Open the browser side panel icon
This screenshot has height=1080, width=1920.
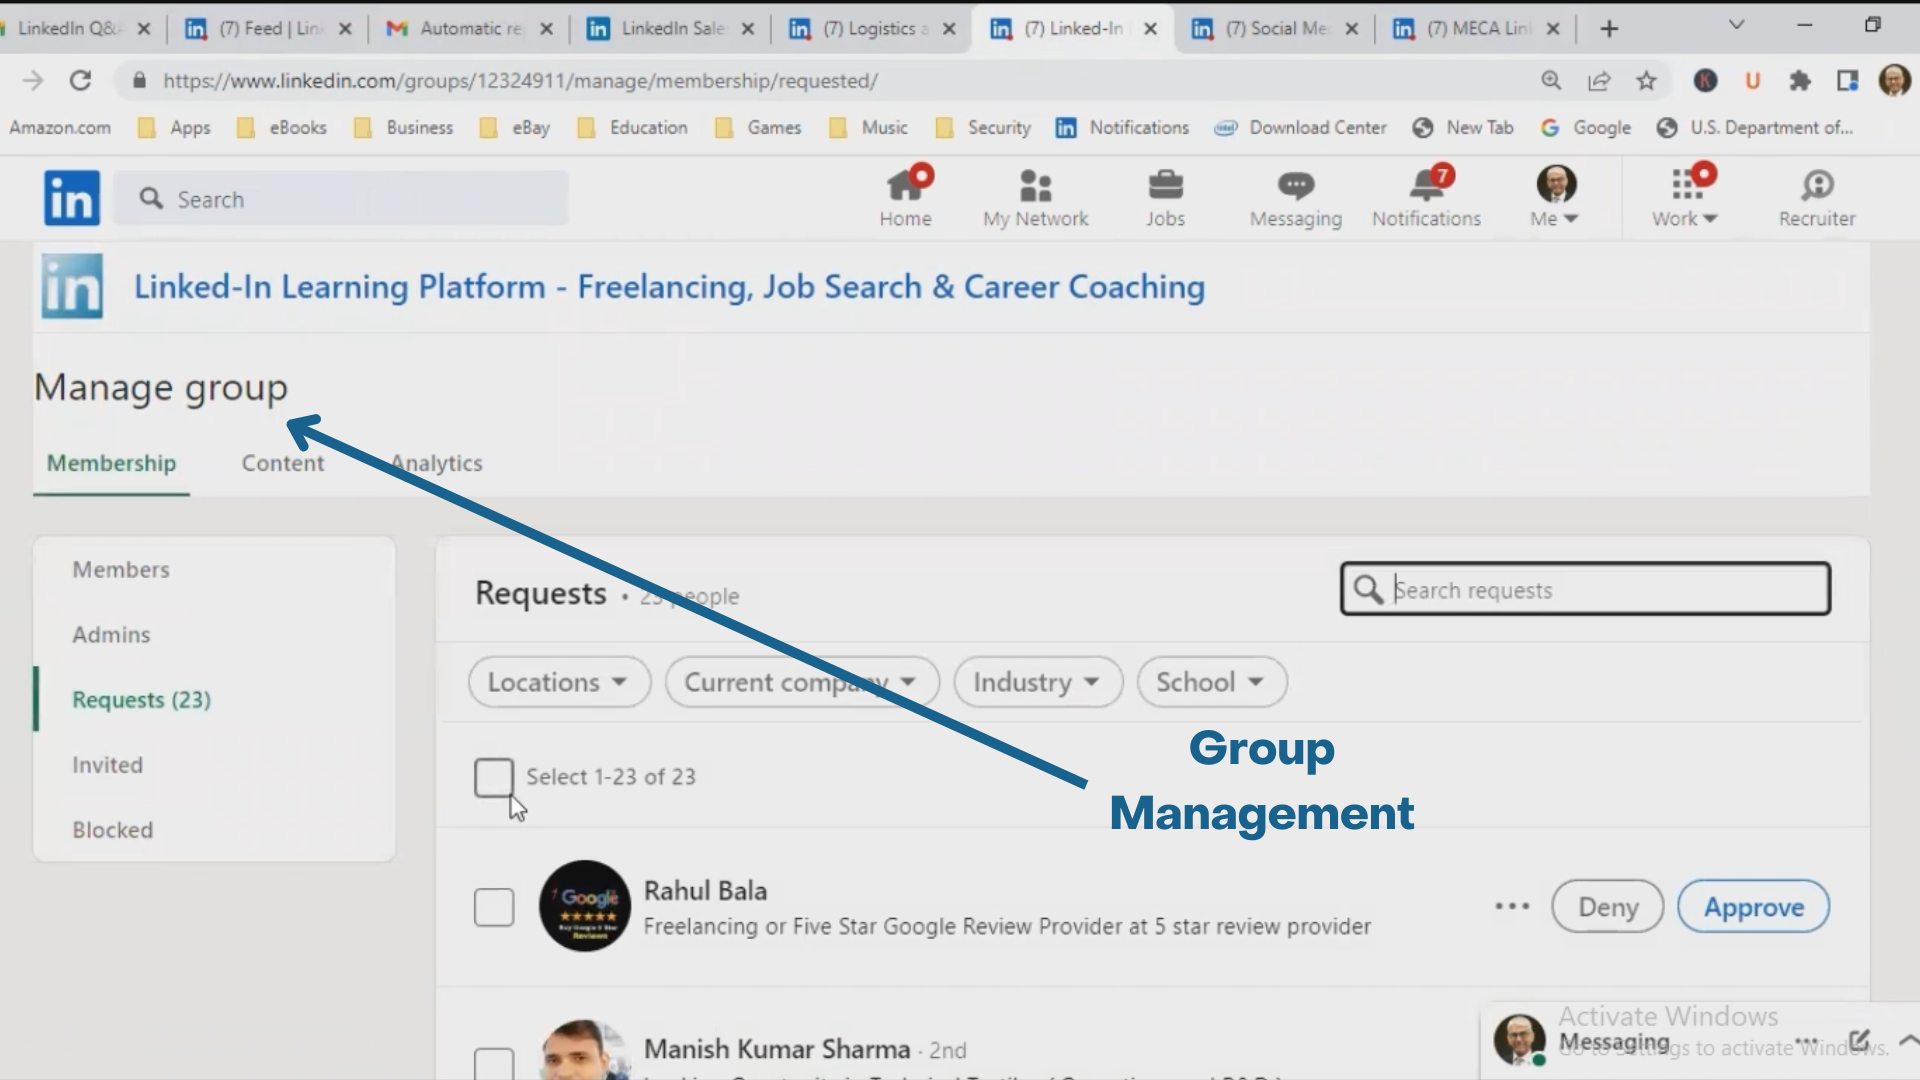pyautogui.click(x=1847, y=81)
